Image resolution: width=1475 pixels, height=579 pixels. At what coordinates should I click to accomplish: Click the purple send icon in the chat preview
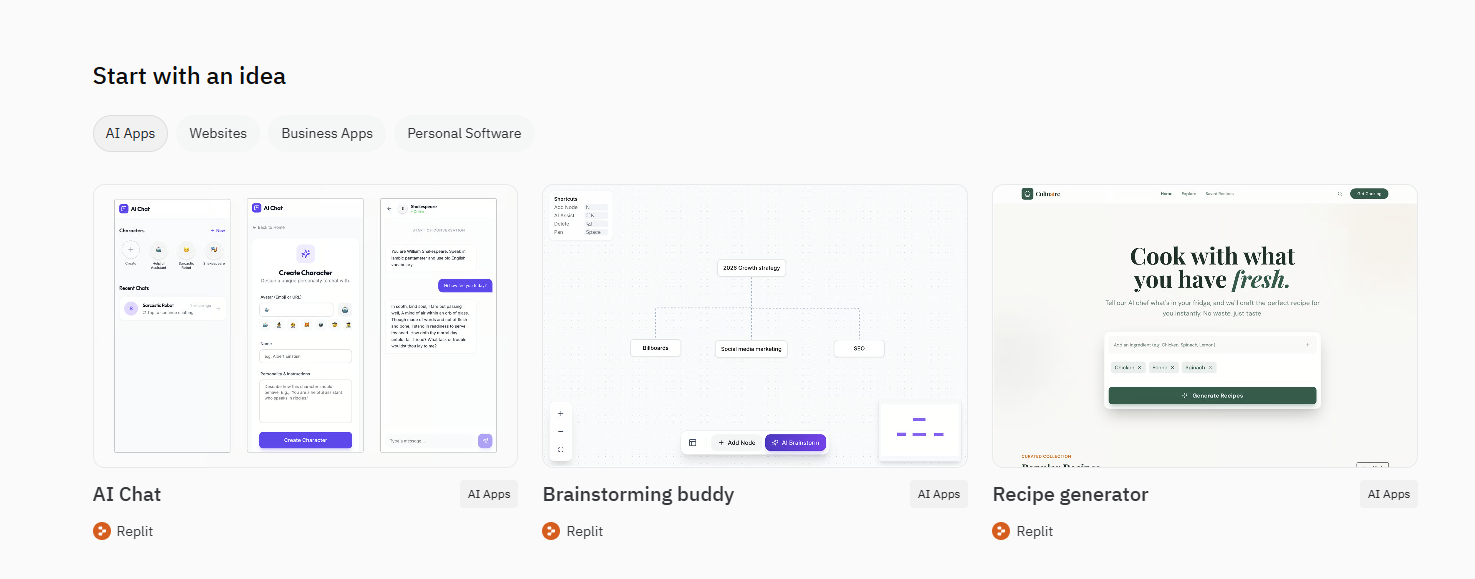(485, 440)
